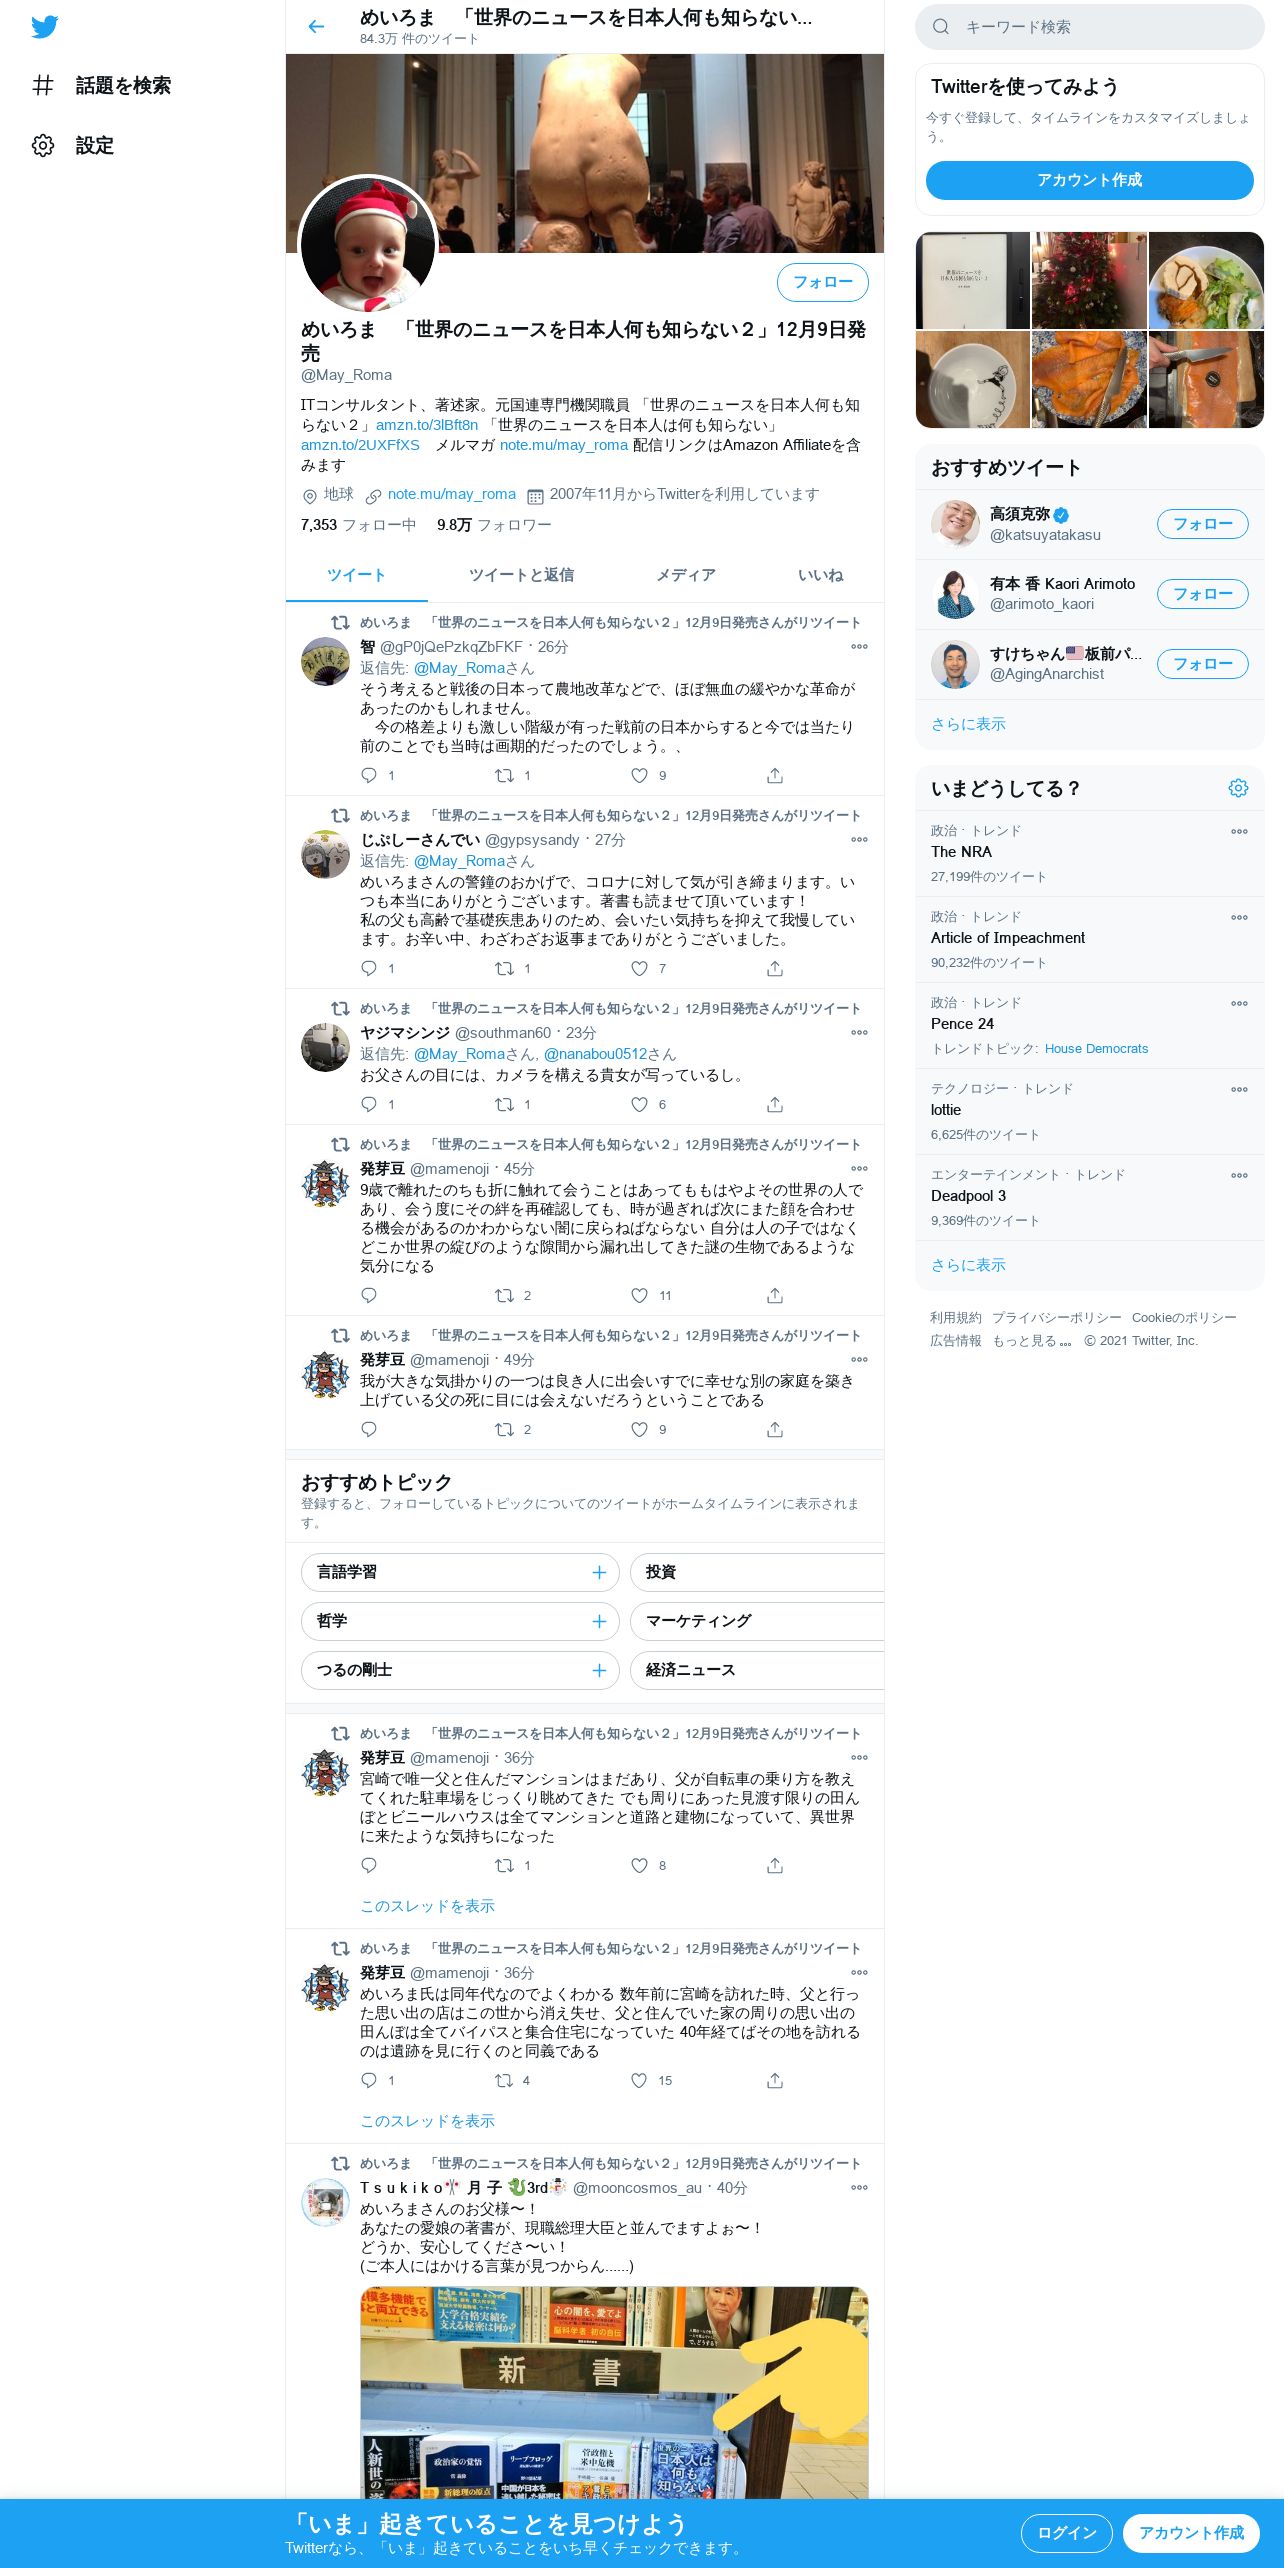Follow the 哲学 topic with plus

(599, 1621)
